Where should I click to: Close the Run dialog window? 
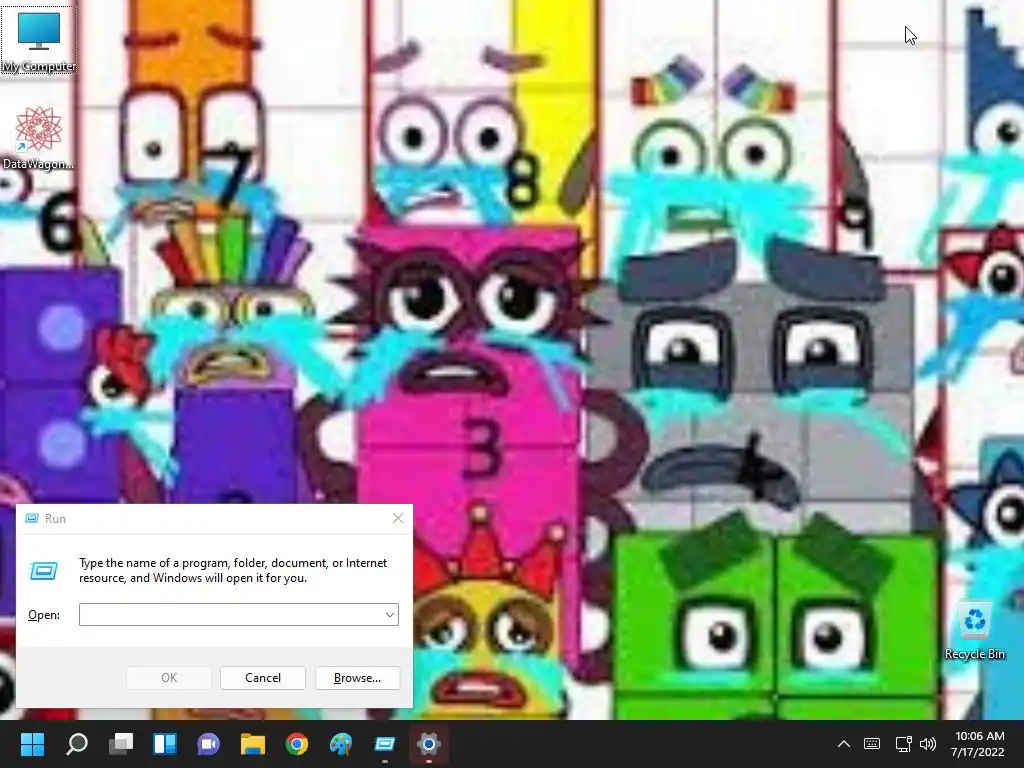(x=398, y=519)
